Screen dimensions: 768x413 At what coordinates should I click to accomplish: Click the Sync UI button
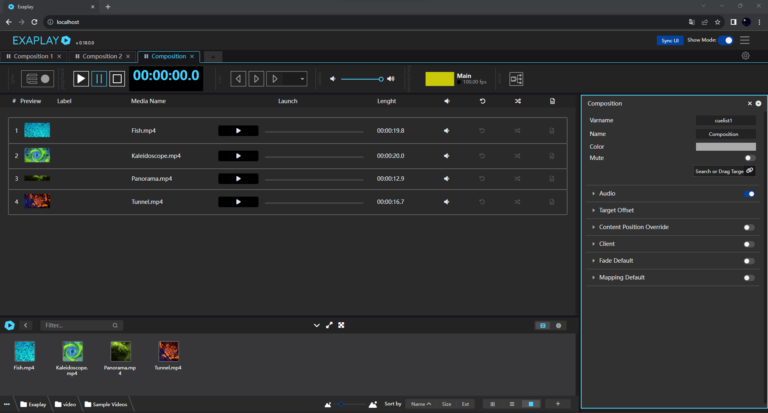pyautogui.click(x=669, y=40)
